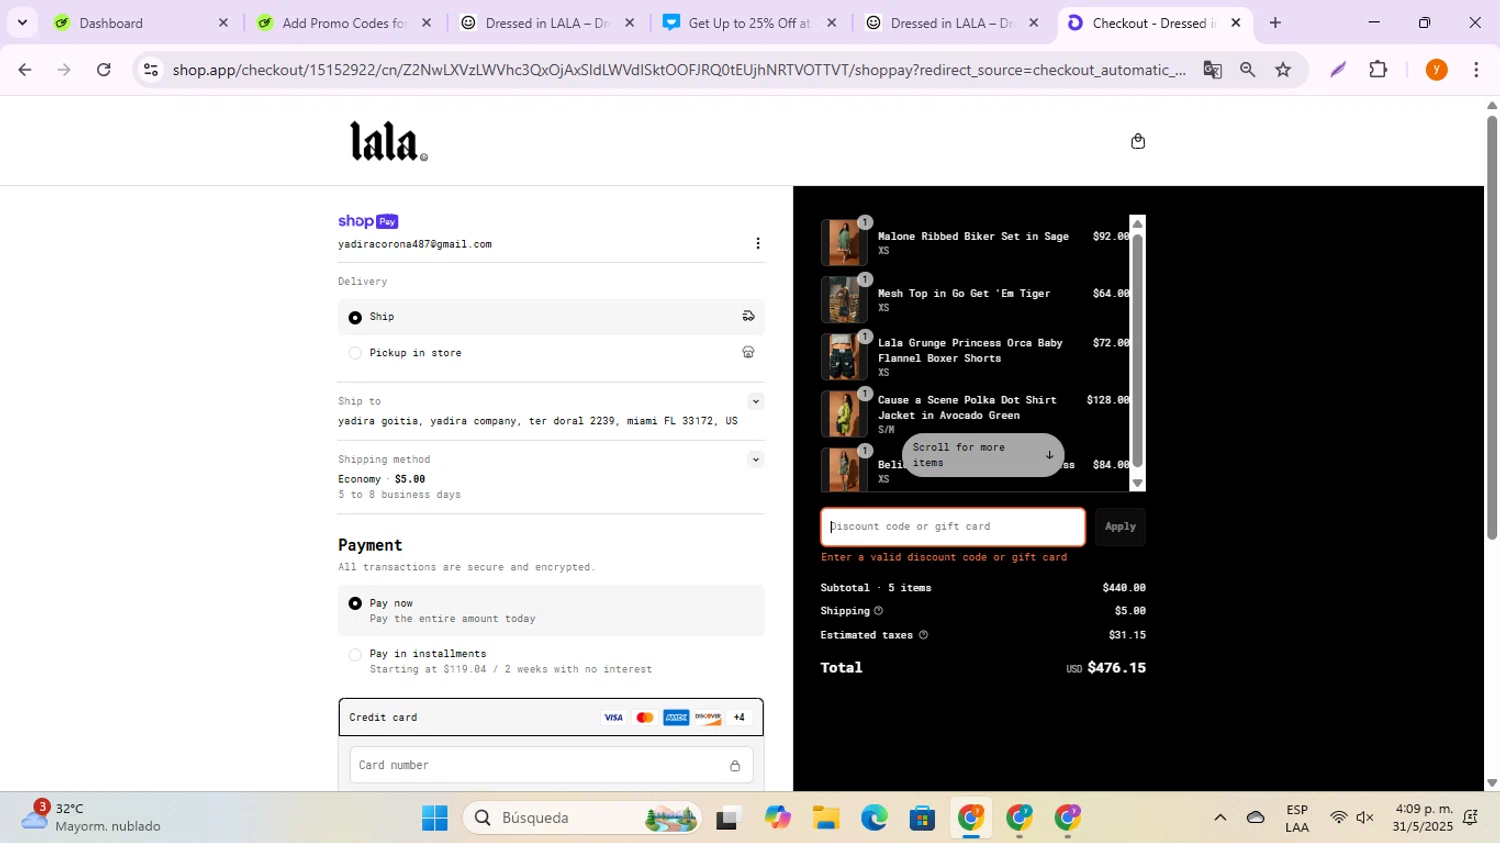Viewport: 1500px width, 843px height.
Task: Switch to the Dashboard tab
Action: coord(140,23)
